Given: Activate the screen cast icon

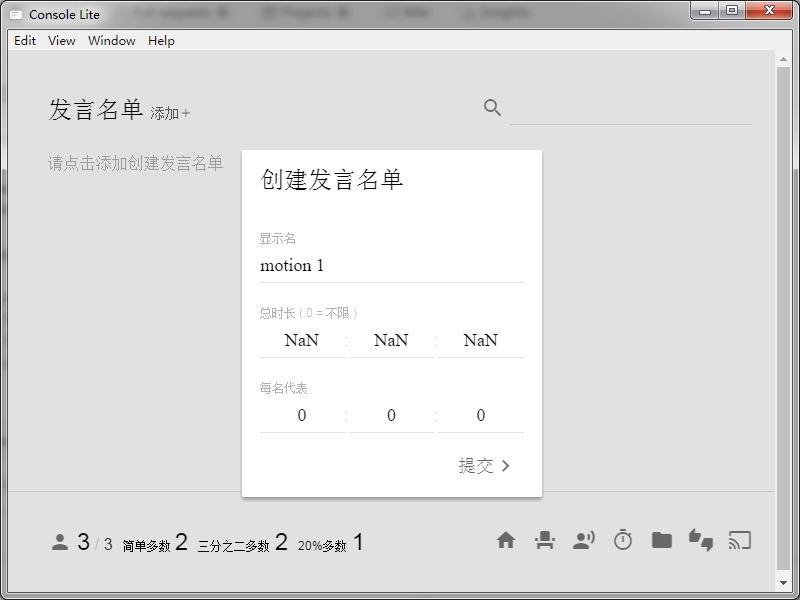Looking at the screenshot, I should point(740,540).
